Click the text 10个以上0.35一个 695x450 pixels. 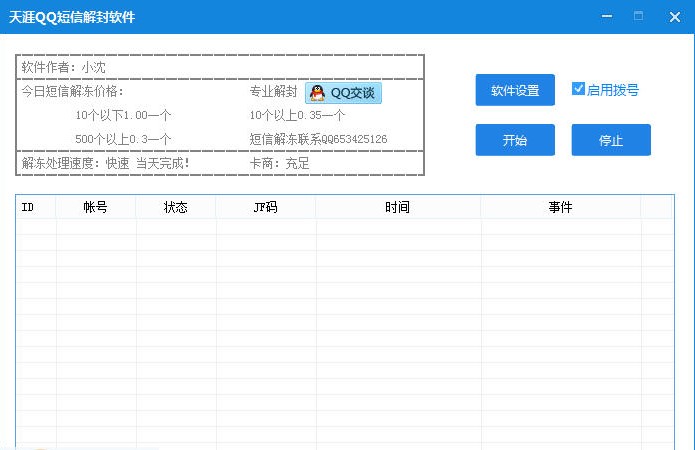[297, 115]
